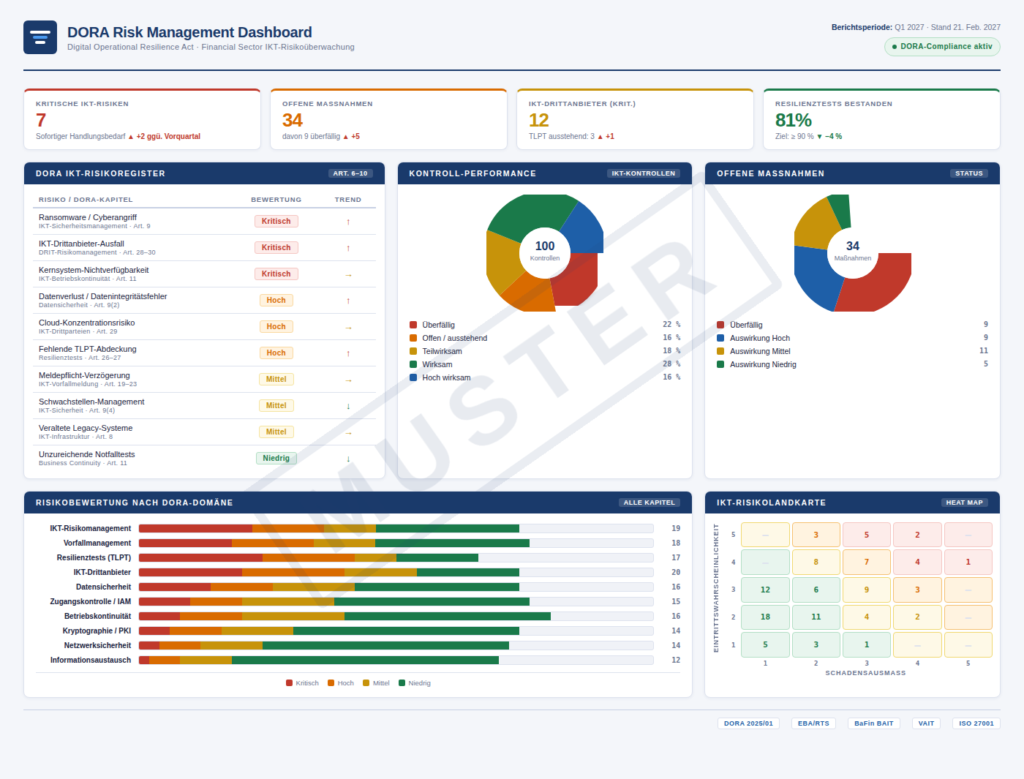Screen dimensions: 1024x779
Task: Click the ALLE KAPITEL badge on Risikobewertung panel
Action: (652, 502)
